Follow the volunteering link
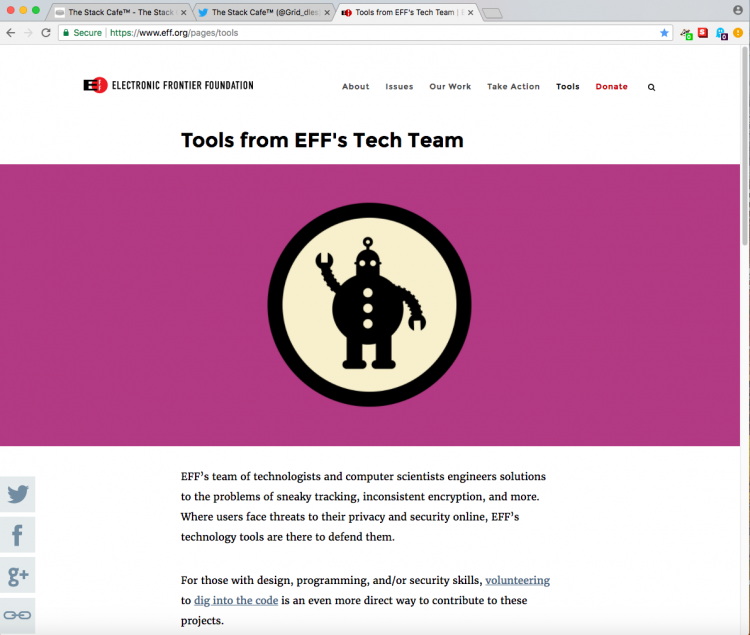The width and height of the screenshot is (750, 635). (518, 580)
